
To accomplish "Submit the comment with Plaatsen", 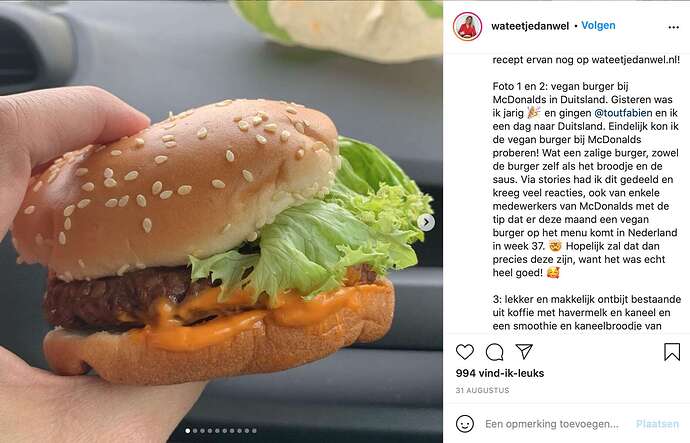I will 657,424.
